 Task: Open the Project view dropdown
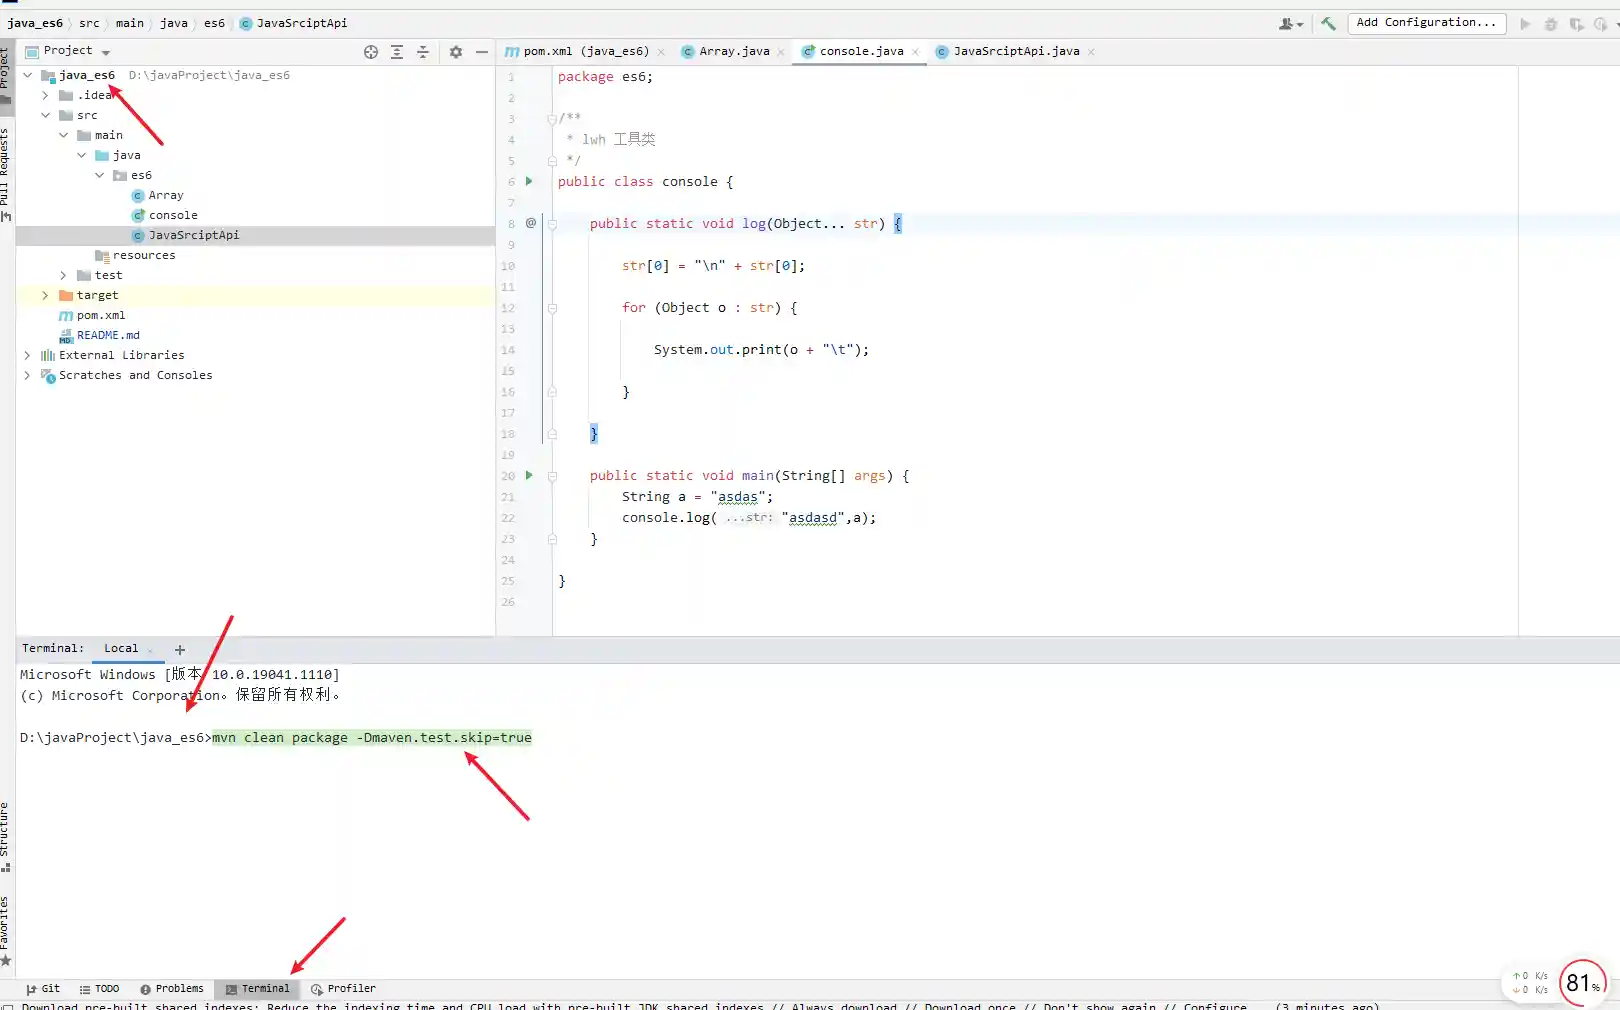[106, 52]
